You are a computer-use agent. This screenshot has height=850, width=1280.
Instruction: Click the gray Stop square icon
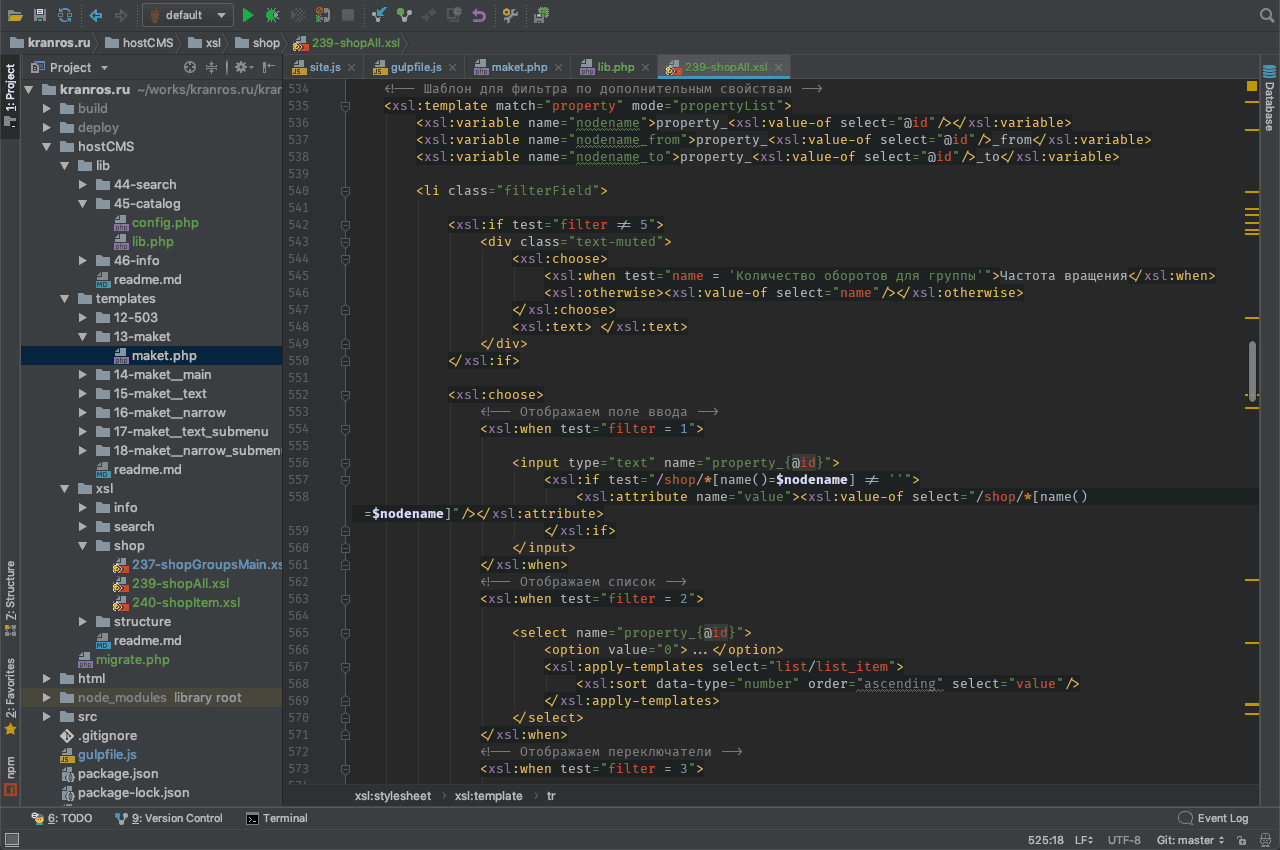348,15
